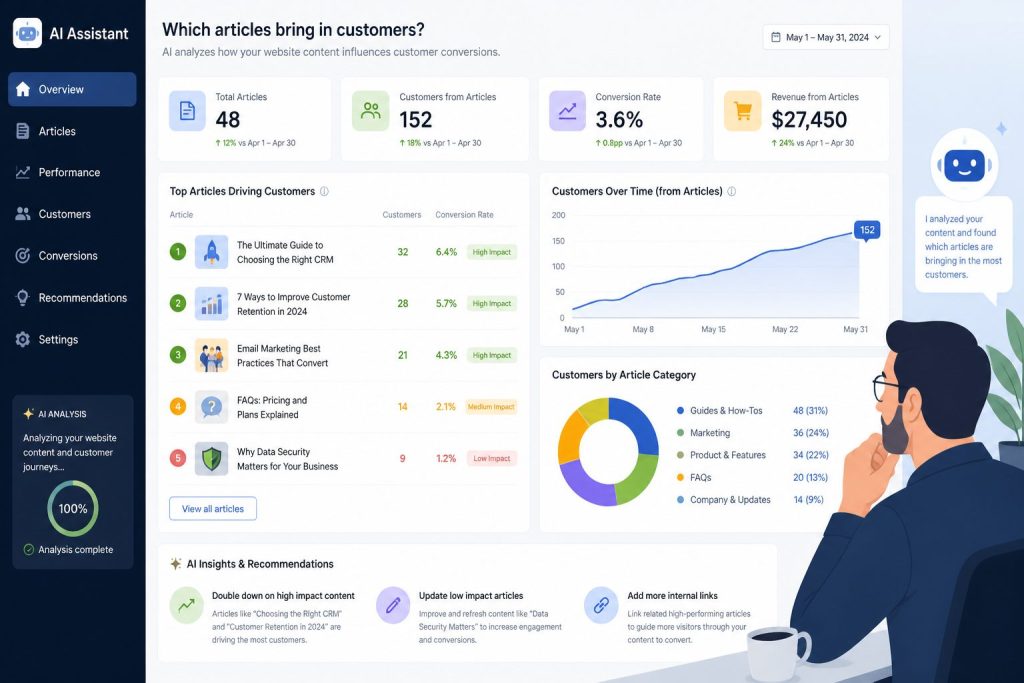Click the 152 data point label on the chart
Screen dimensions: 1024x683
(867, 230)
